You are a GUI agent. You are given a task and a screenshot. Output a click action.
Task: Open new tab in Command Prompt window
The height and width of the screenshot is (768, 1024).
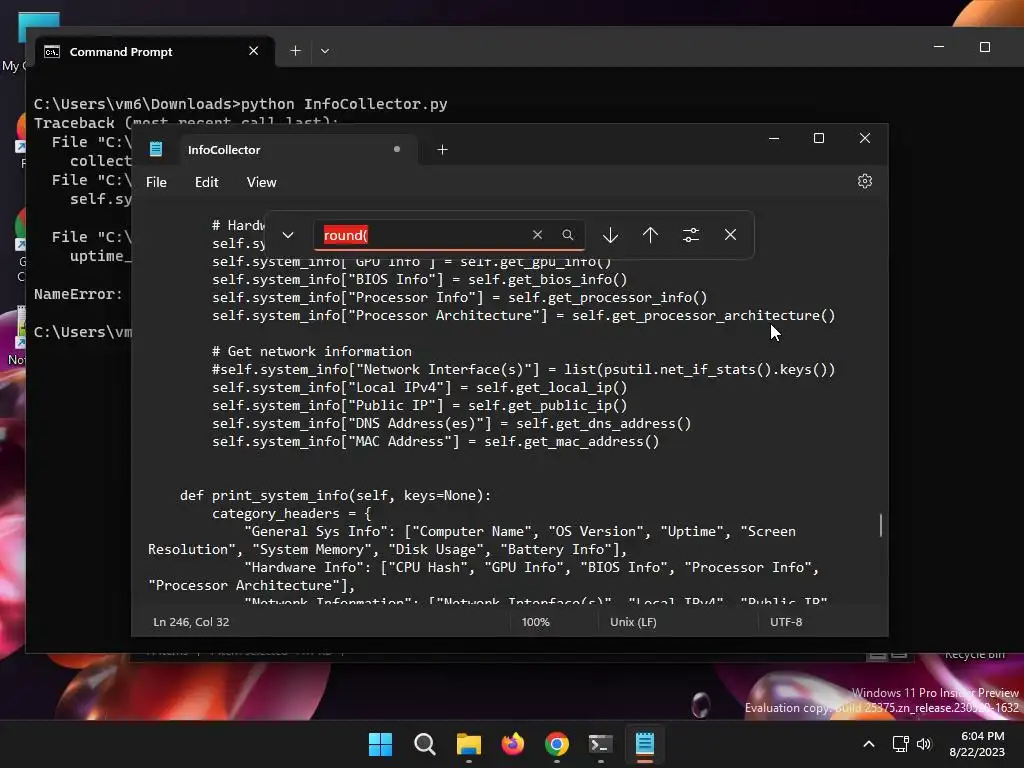[295, 51]
